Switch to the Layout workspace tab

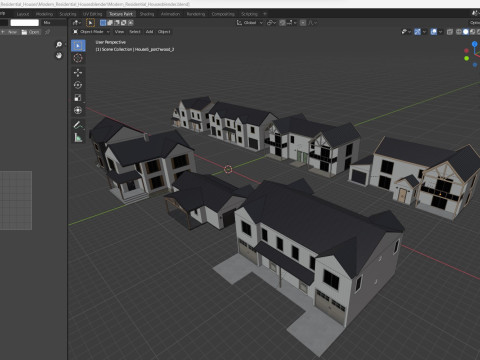23,14
